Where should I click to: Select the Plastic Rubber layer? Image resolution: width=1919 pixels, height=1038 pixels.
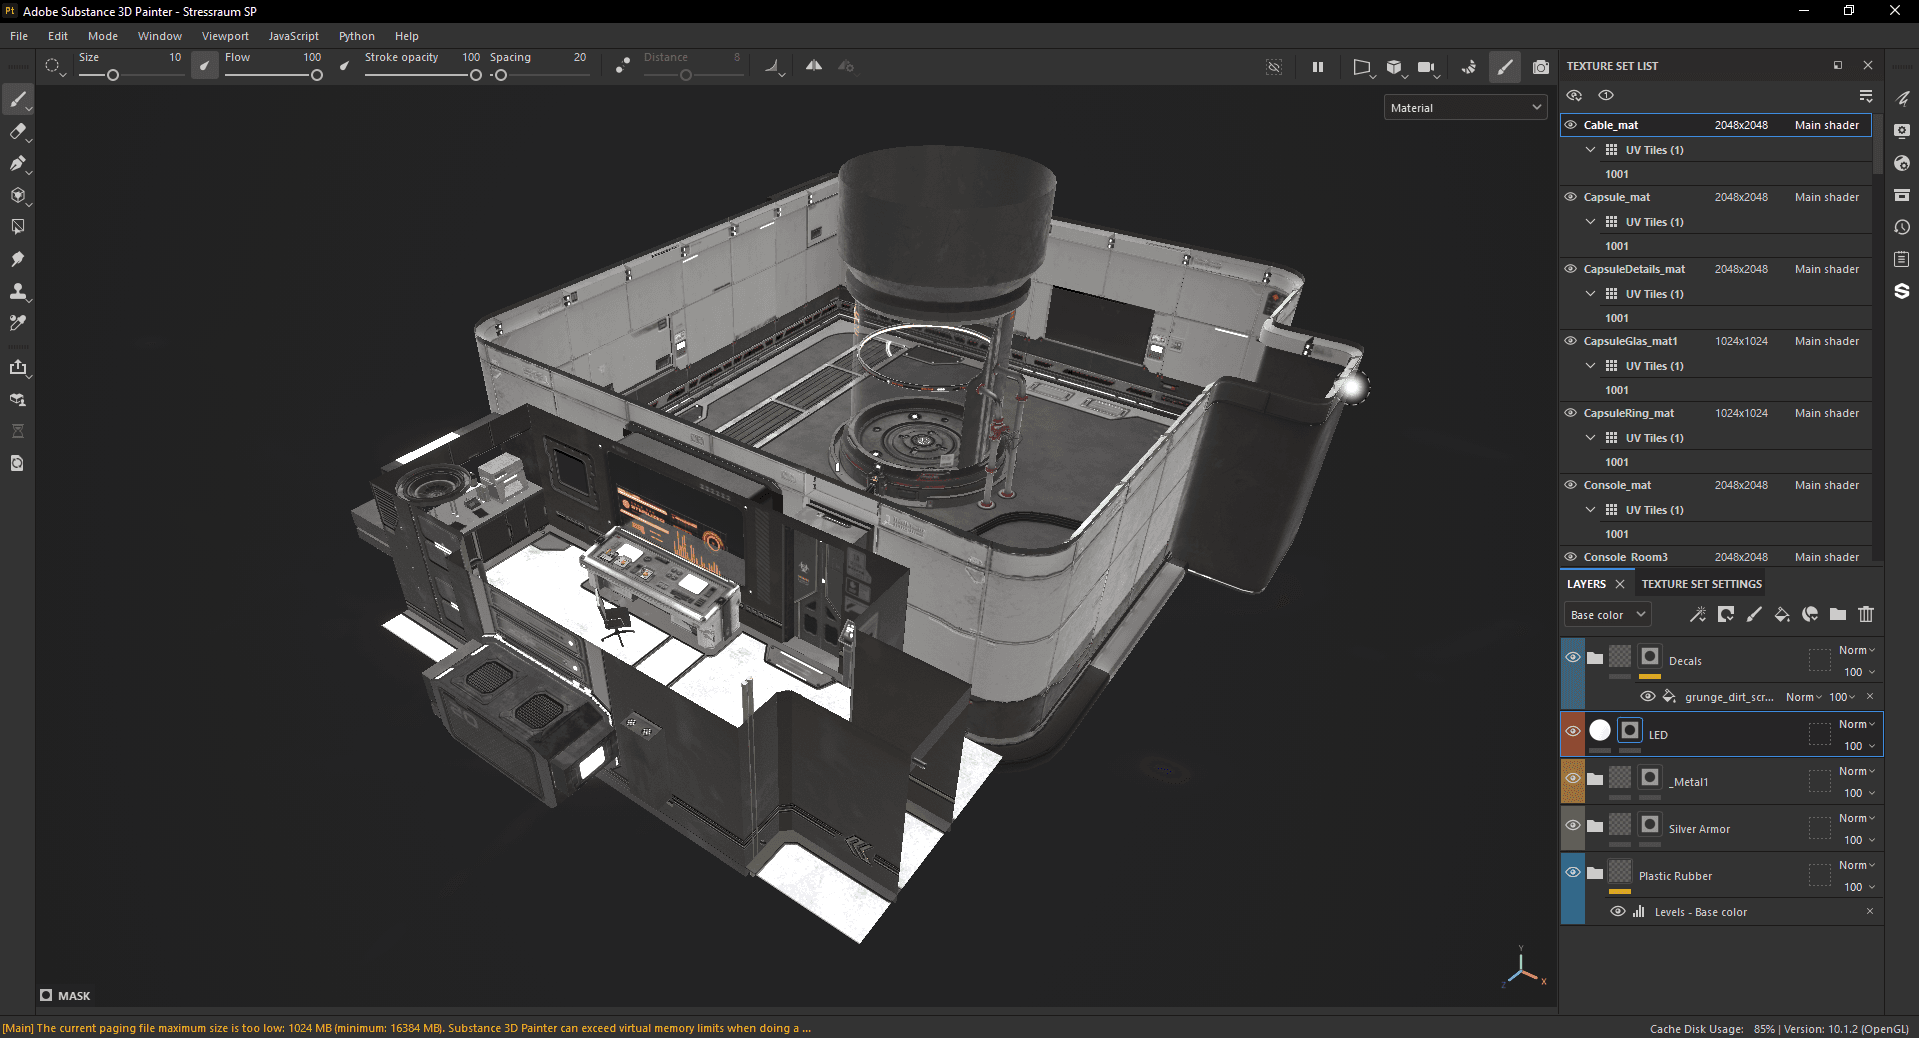point(1675,876)
